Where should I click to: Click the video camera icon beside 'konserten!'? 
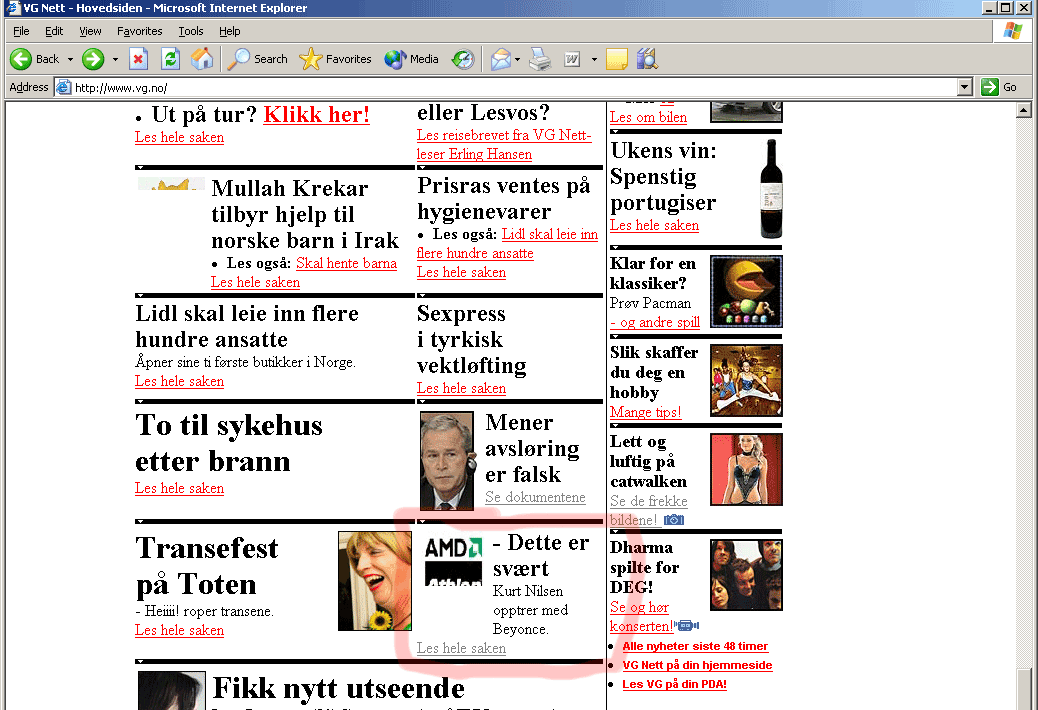[687, 625]
